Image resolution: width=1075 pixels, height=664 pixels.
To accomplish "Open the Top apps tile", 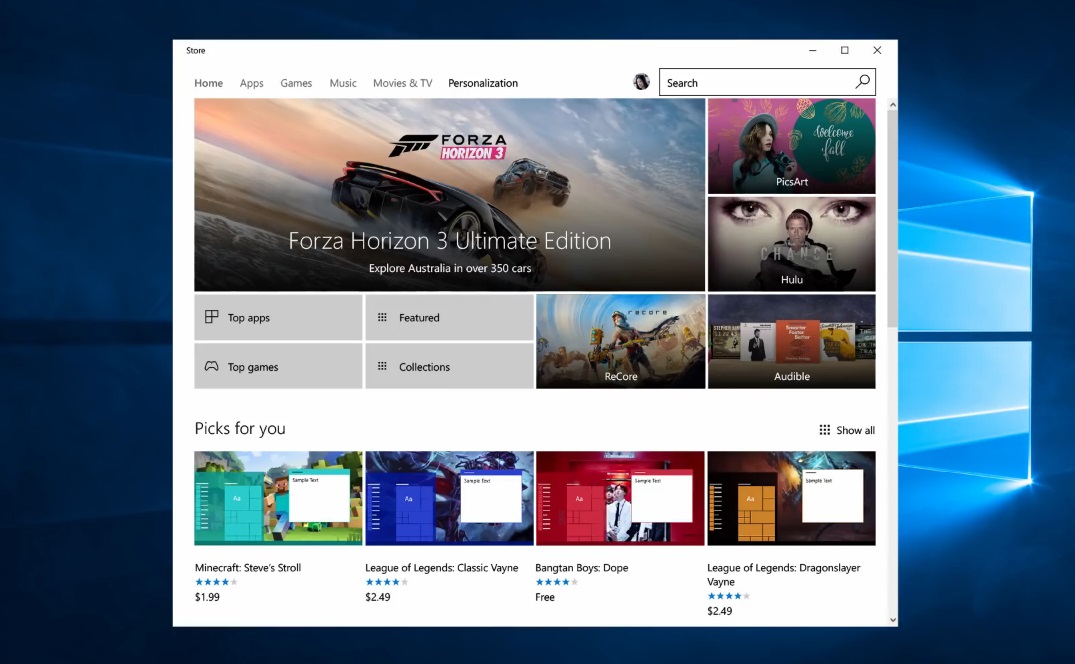I will (x=278, y=317).
